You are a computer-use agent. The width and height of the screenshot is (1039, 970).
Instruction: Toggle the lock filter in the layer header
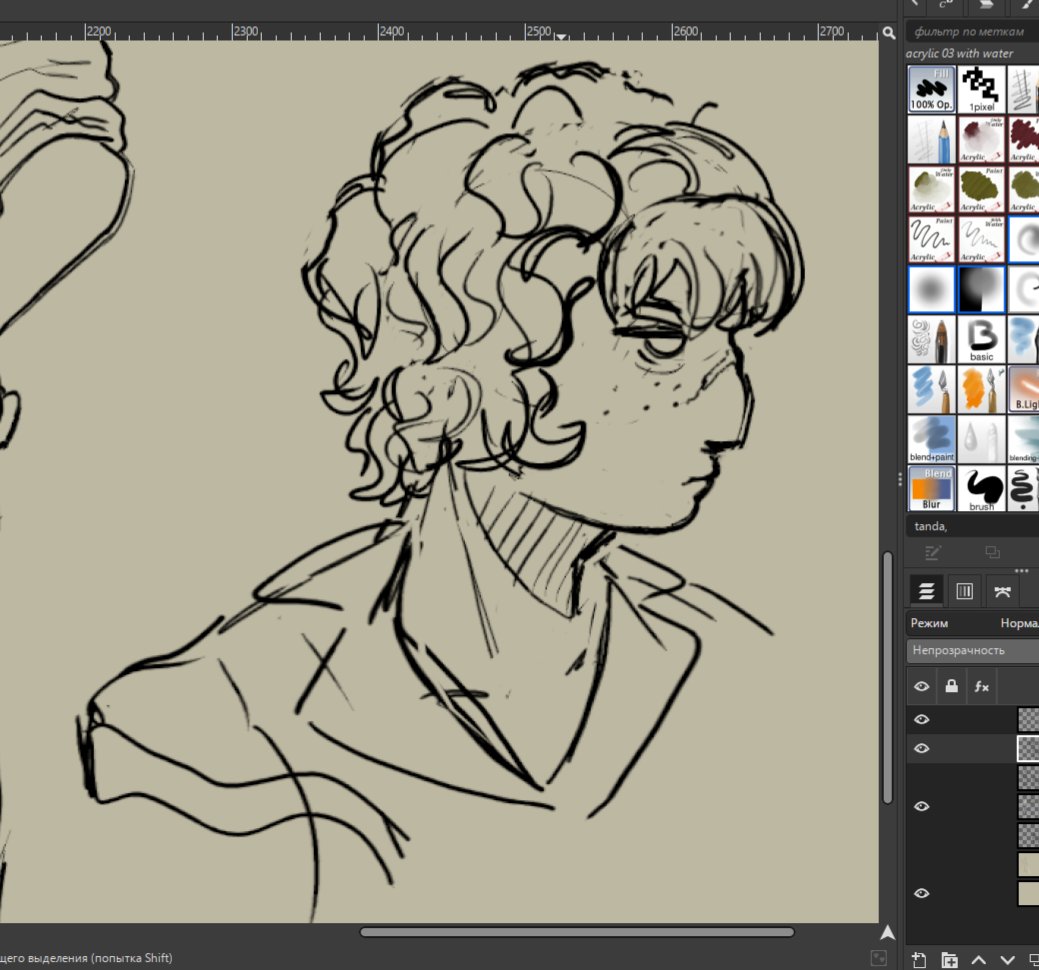coord(952,686)
